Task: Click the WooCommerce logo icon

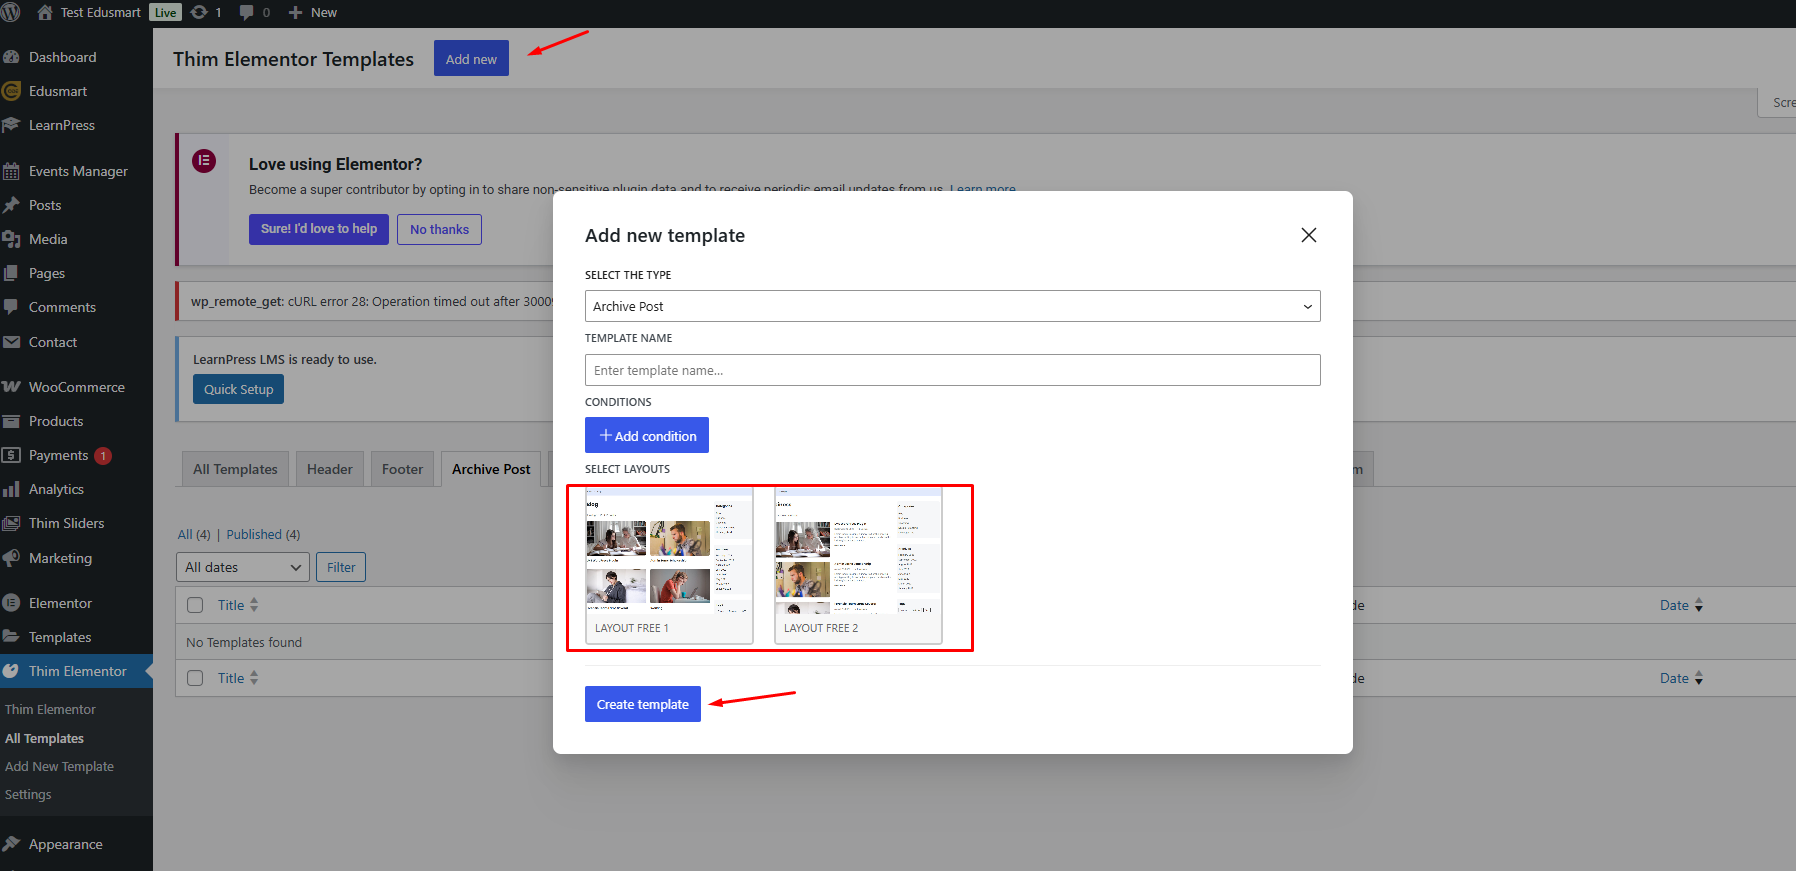Action: pos(12,387)
